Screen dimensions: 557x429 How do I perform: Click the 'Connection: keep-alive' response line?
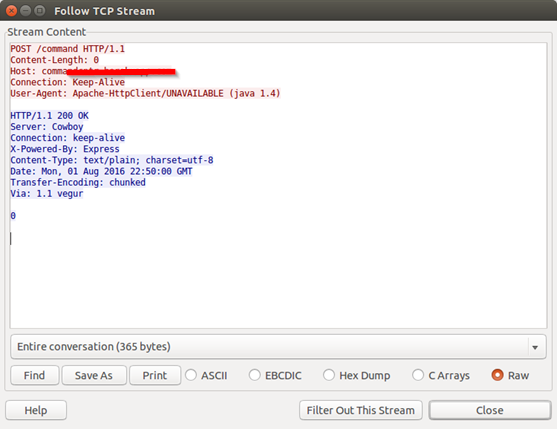(67, 138)
